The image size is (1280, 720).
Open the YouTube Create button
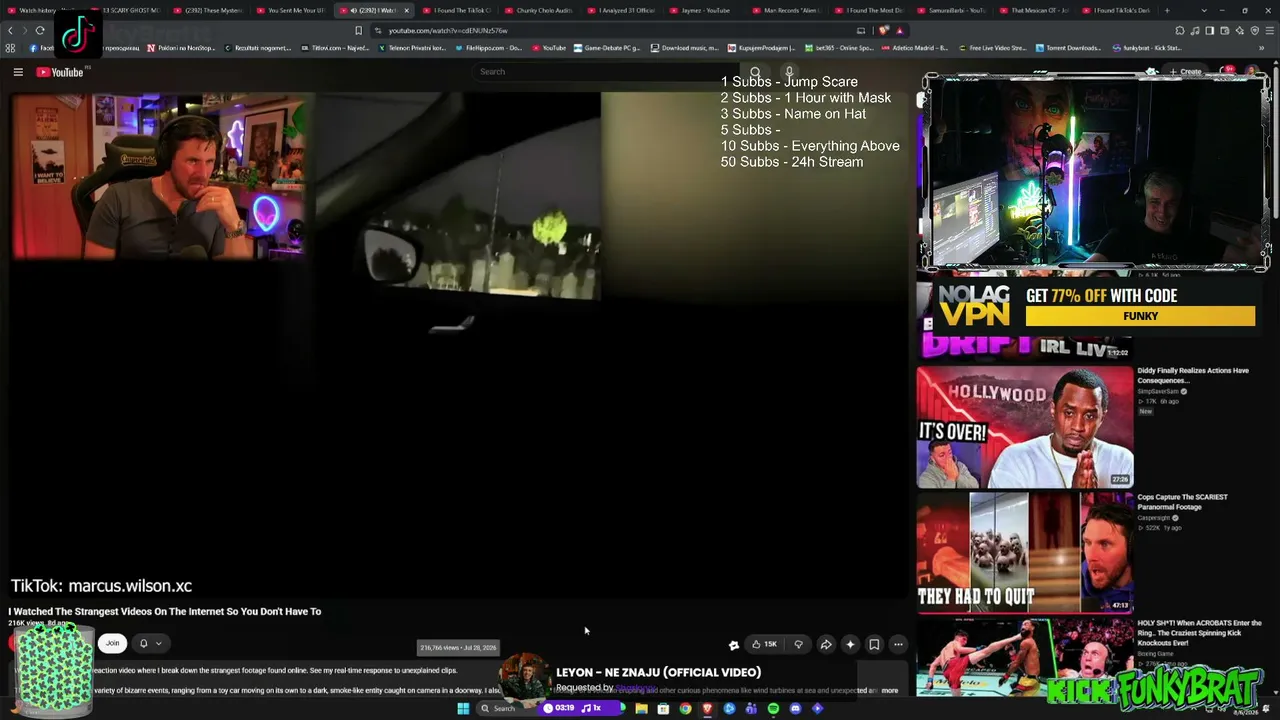click(1185, 72)
